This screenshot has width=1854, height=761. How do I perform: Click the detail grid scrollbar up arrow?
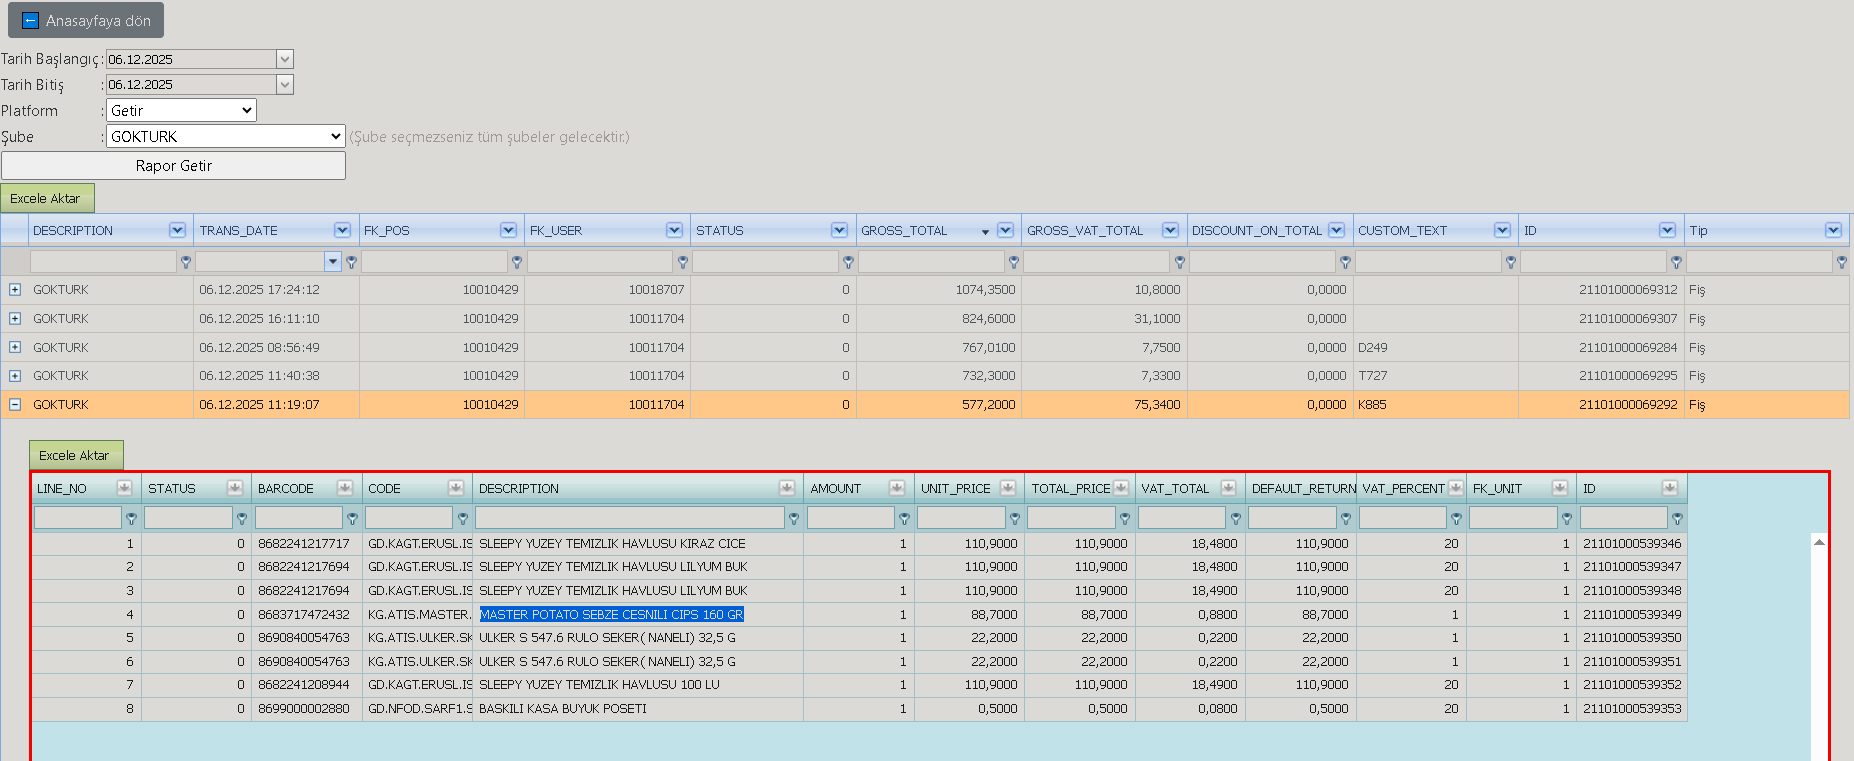coord(1819,542)
